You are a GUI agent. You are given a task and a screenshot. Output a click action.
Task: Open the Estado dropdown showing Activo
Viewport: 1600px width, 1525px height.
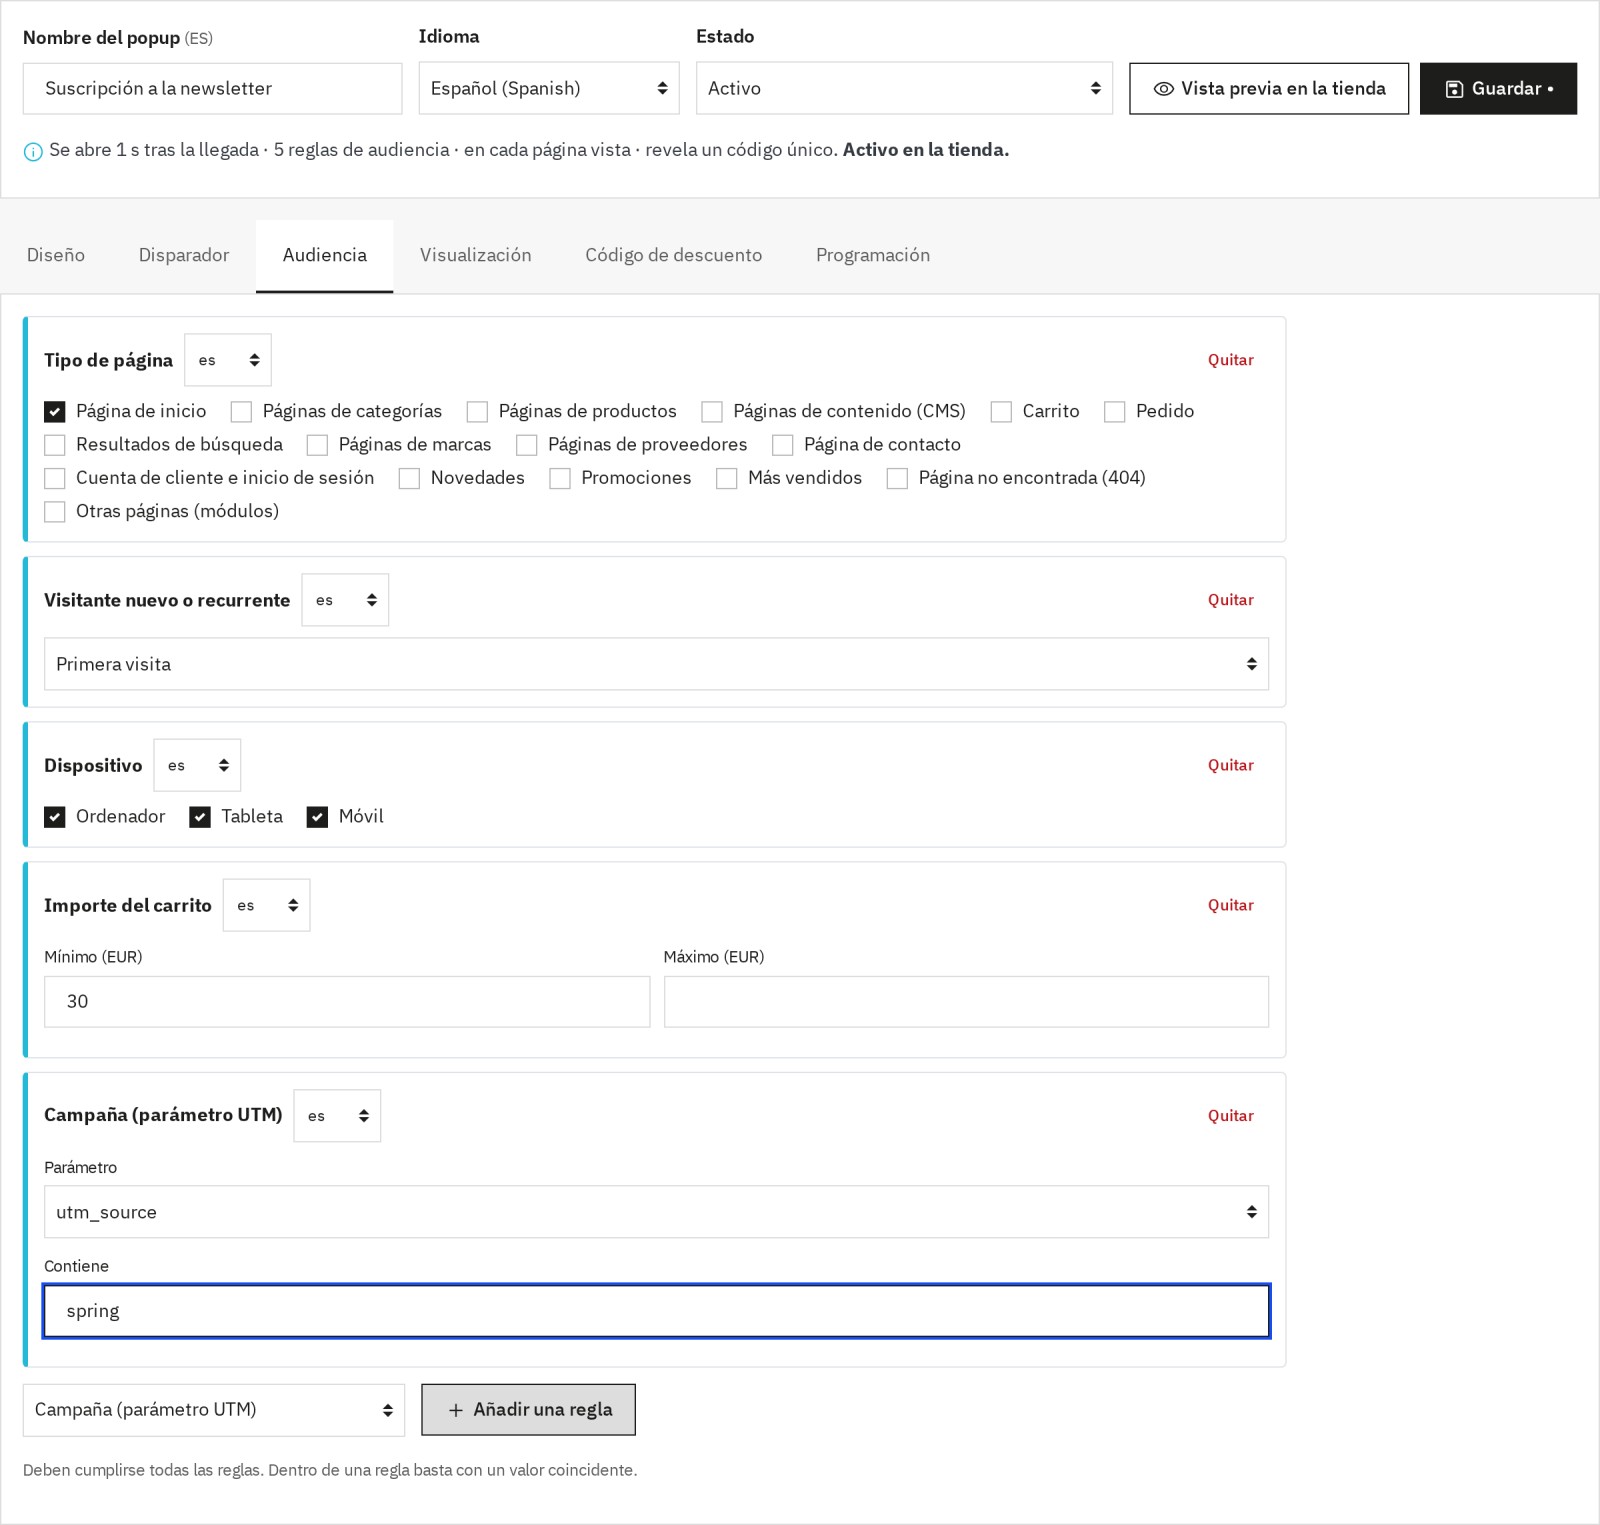(x=904, y=88)
